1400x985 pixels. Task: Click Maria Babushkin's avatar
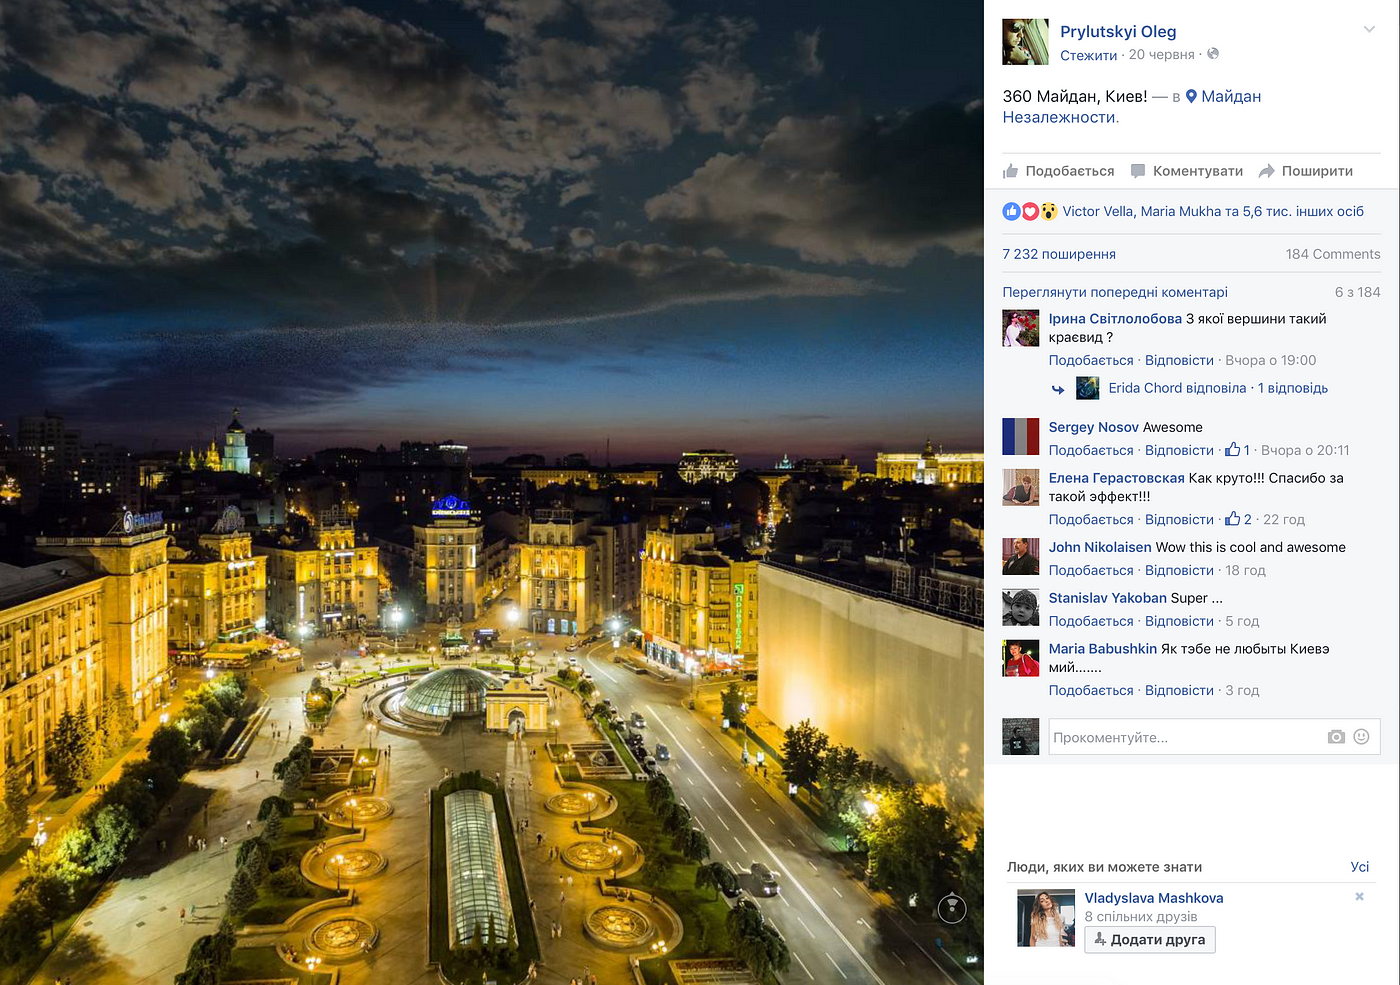coord(1021,659)
